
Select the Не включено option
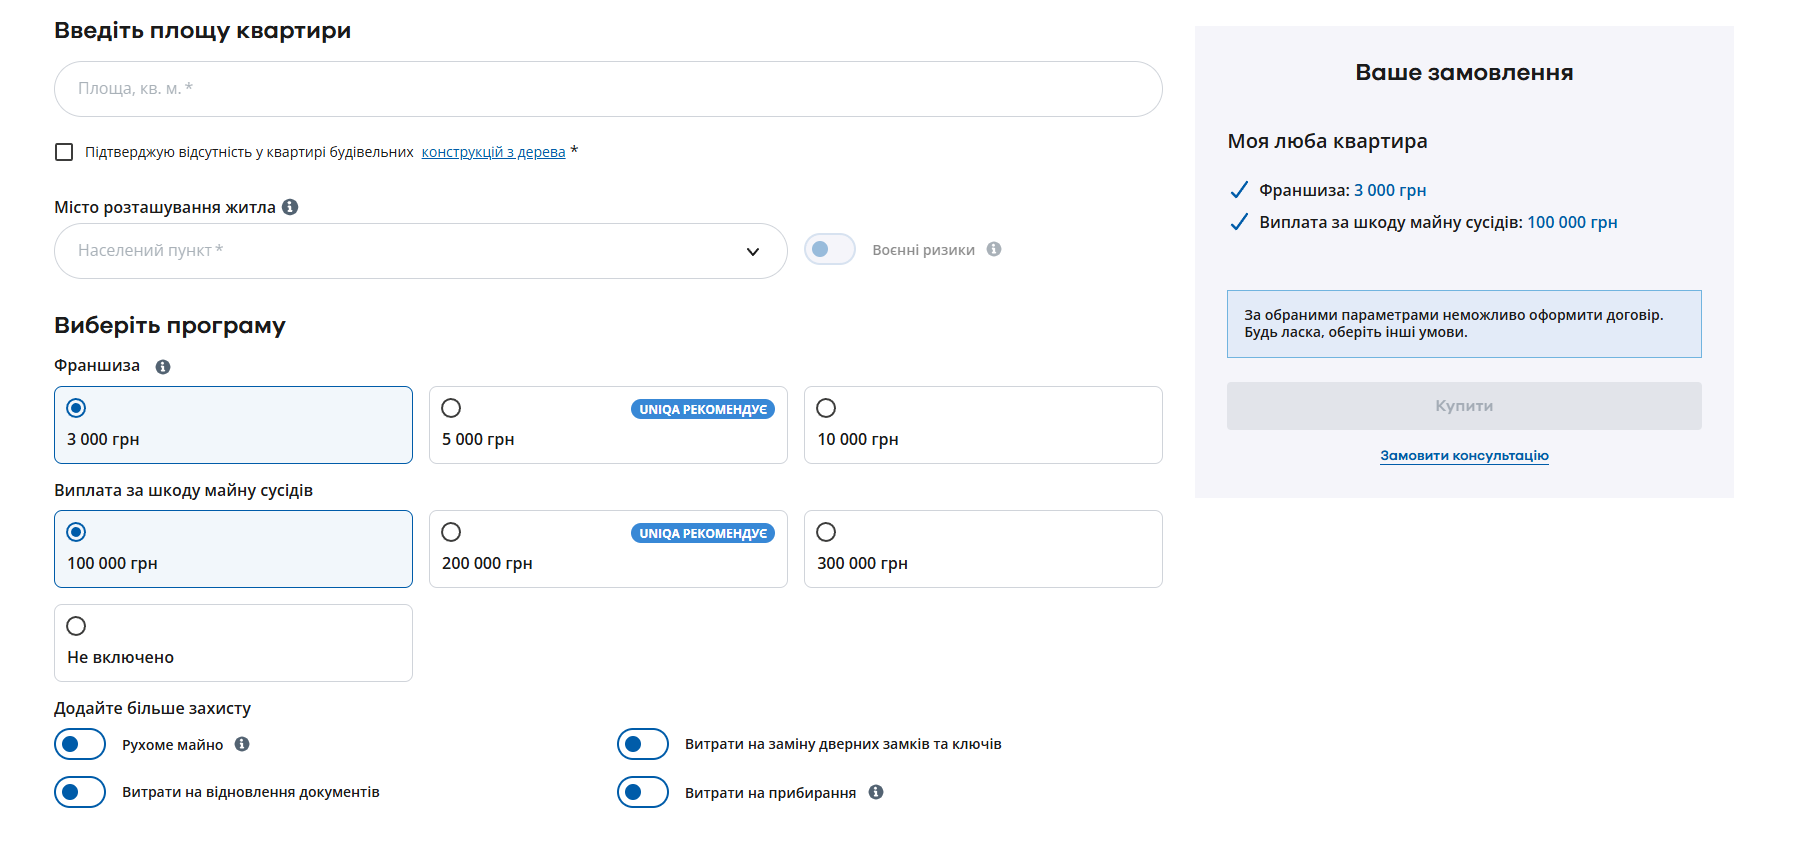[76, 626]
